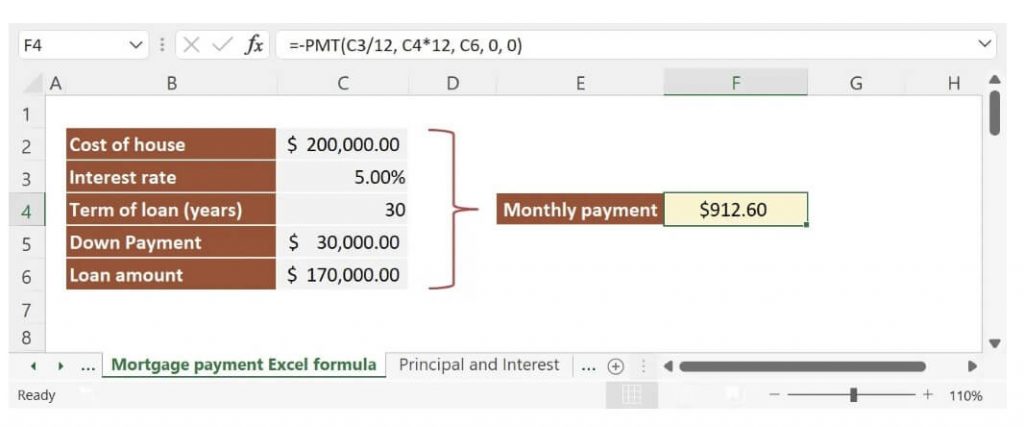This screenshot has height=427, width=1024.
Task: Confirm the formula with the checkmark icon
Action: click(x=222, y=45)
